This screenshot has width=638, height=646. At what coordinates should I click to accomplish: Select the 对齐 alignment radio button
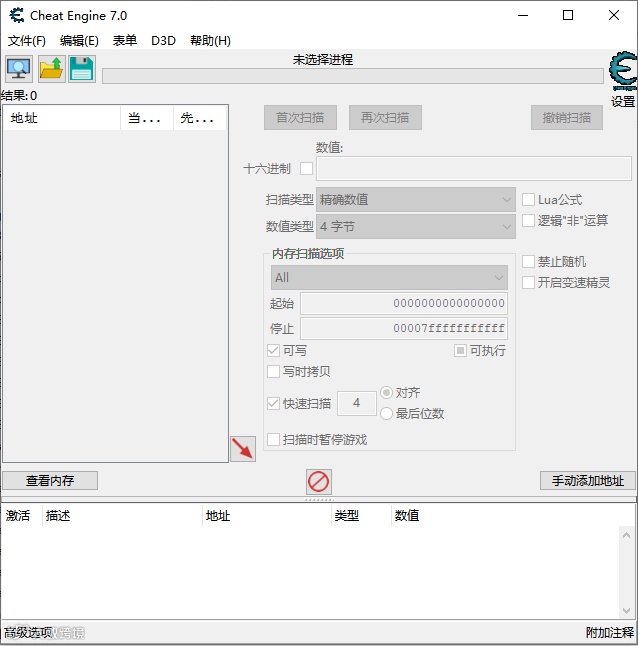[x=386, y=393]
